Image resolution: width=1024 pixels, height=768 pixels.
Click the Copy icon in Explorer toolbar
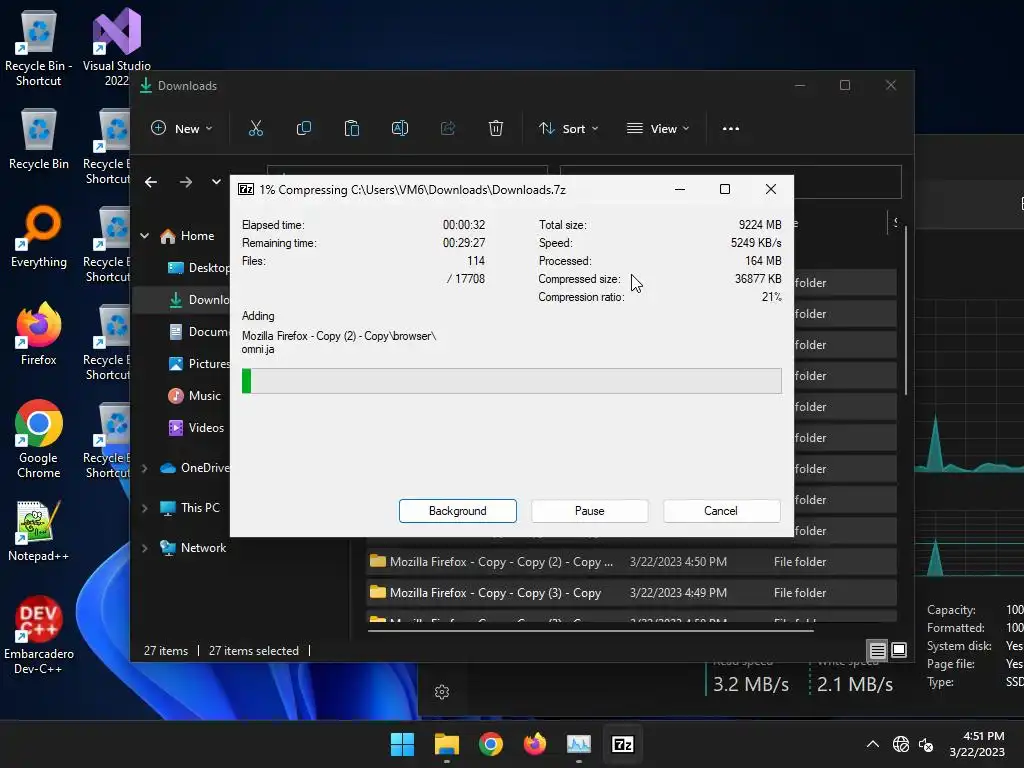tap(304, 129)
